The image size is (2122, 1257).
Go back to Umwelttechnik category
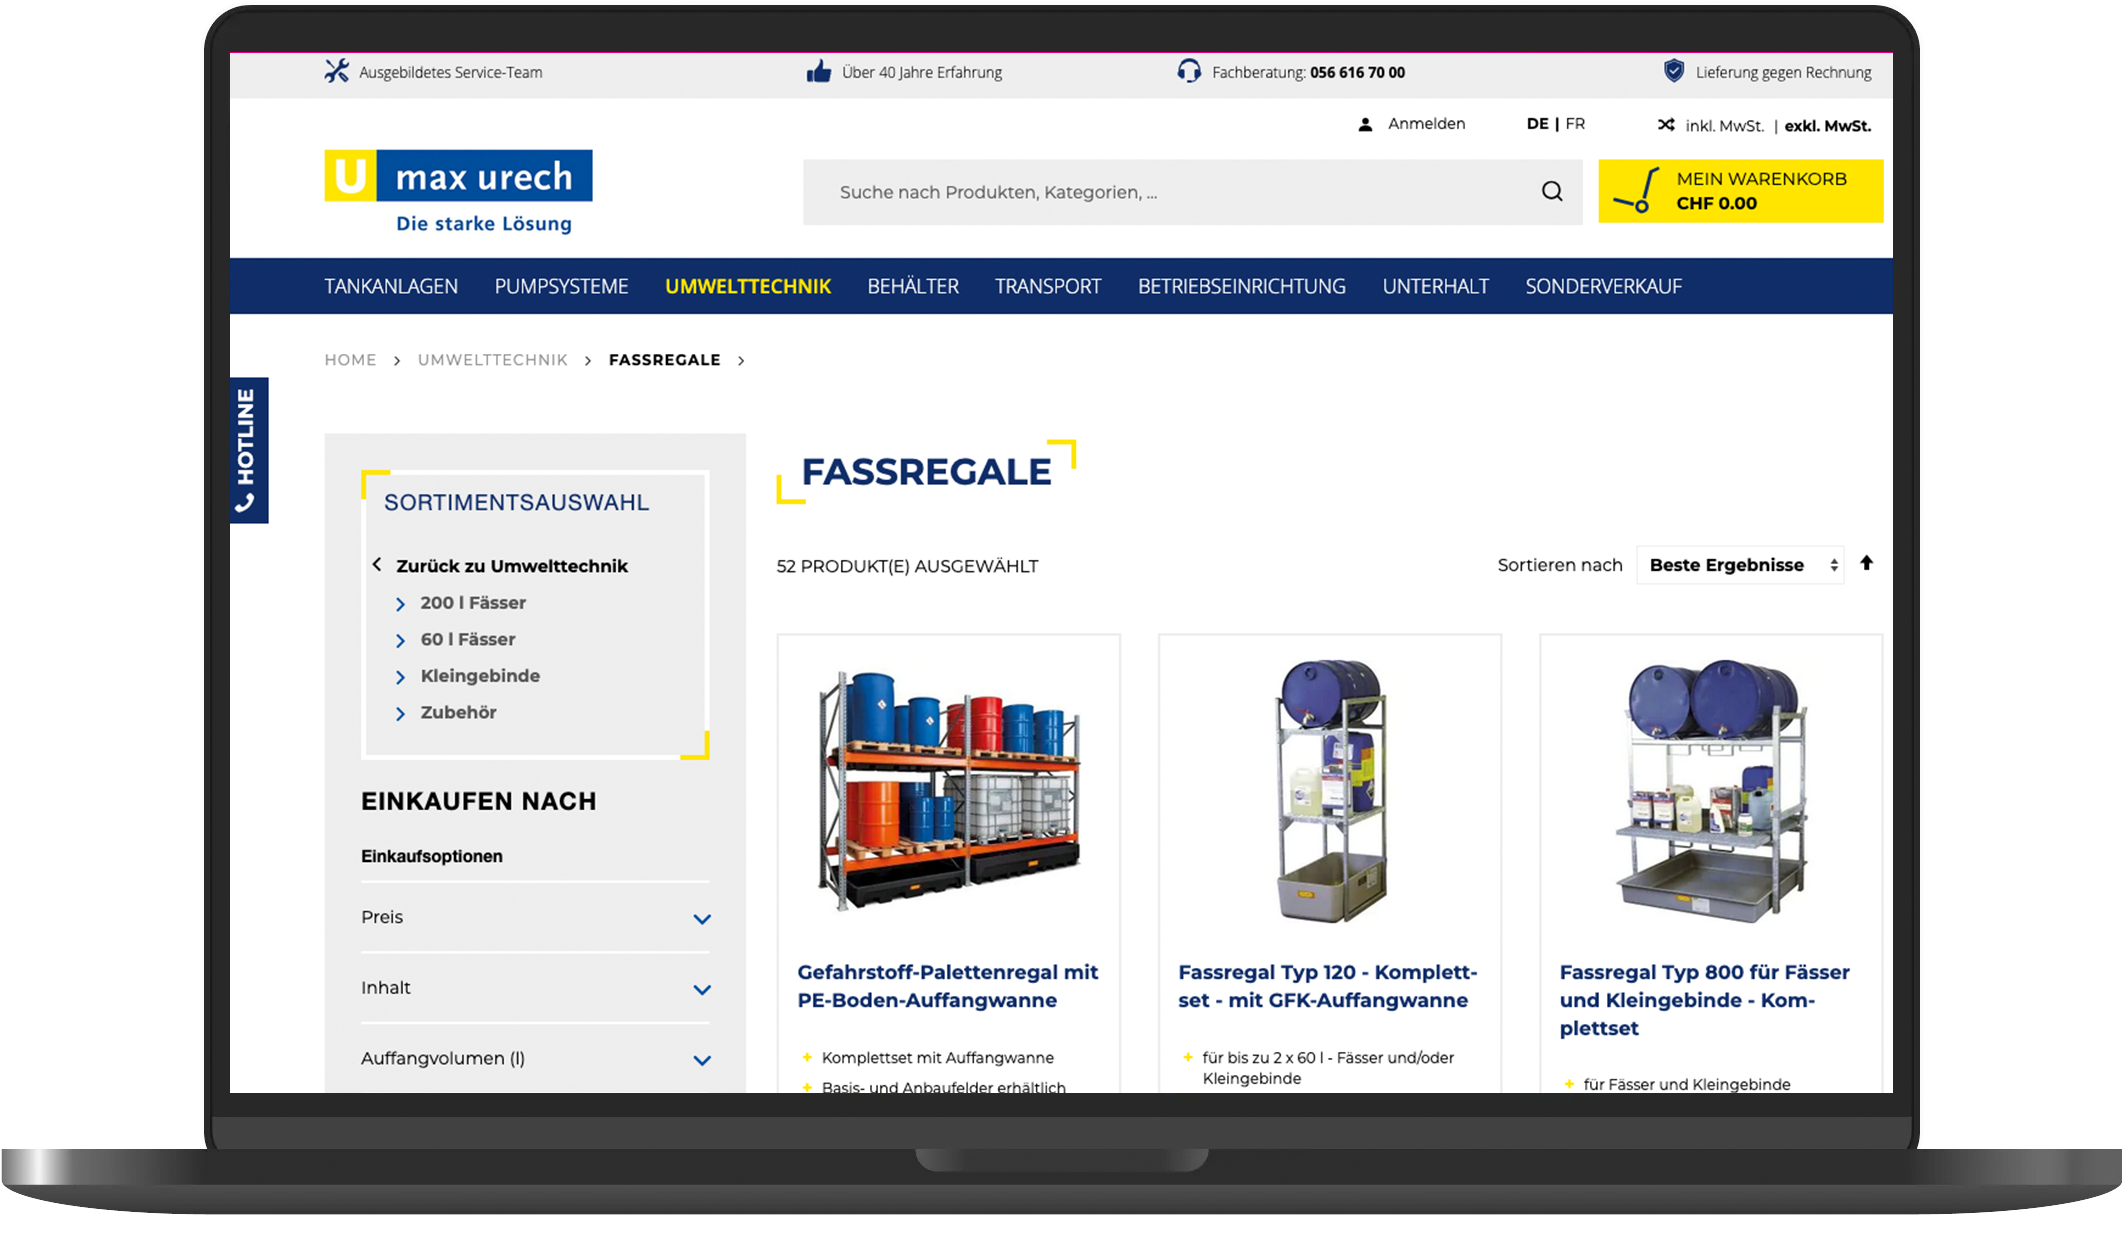(511, 566)
